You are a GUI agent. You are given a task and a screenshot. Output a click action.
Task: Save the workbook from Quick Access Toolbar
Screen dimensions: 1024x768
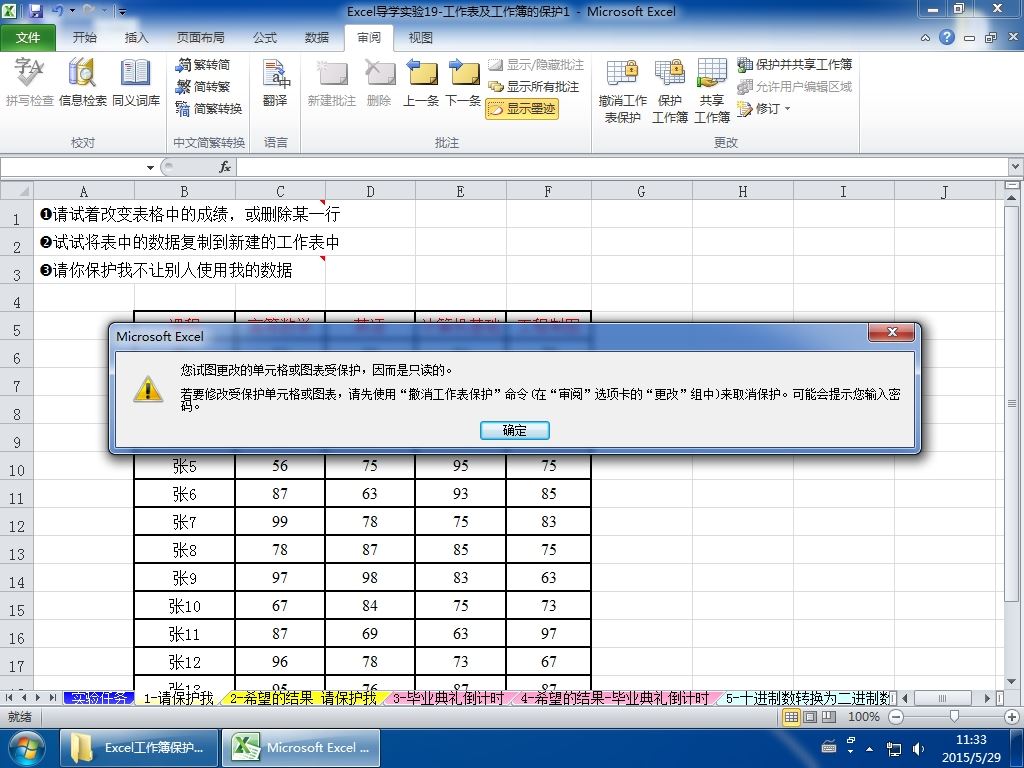(x=35, y=11)
